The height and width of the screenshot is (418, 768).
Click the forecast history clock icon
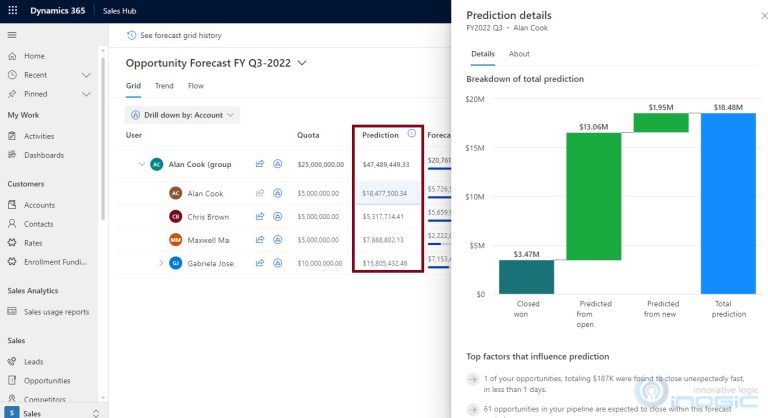click(x=132, y=35)
